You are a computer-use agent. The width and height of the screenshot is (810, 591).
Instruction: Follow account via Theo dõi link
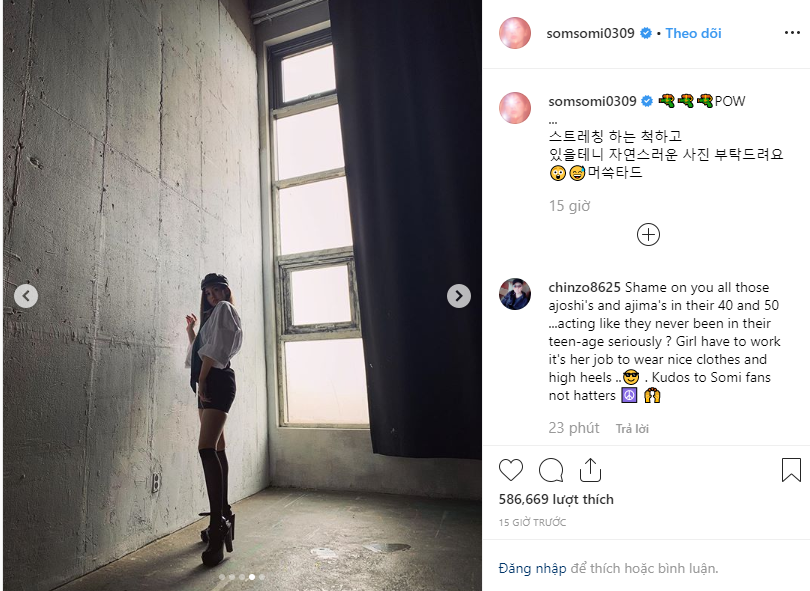pos(693,33)
